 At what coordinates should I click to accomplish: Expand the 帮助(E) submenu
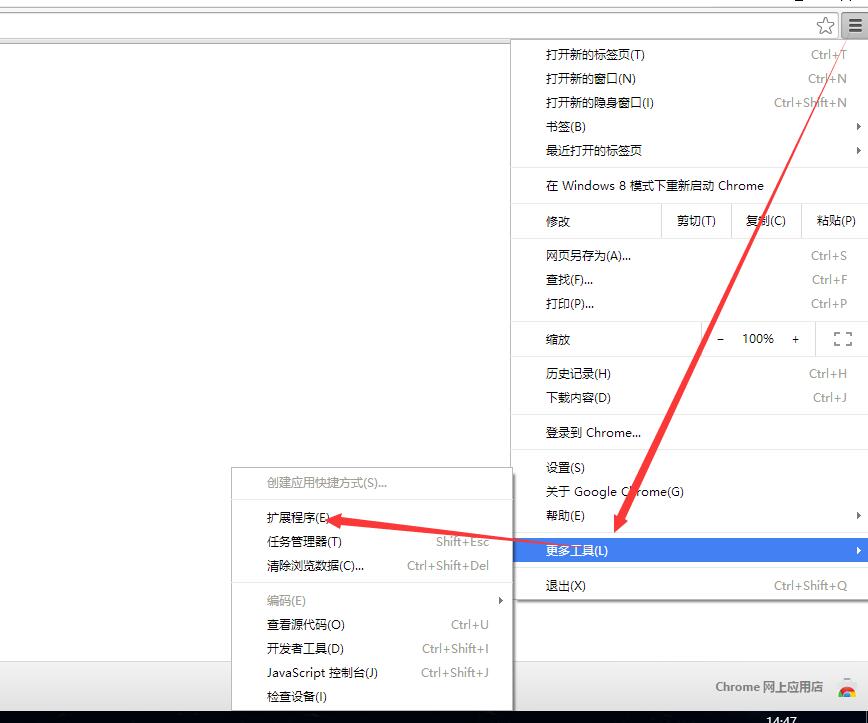689,515
